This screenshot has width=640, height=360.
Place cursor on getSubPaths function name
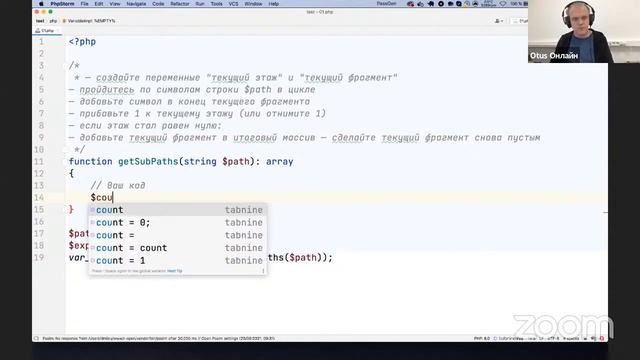coord(148,162)
